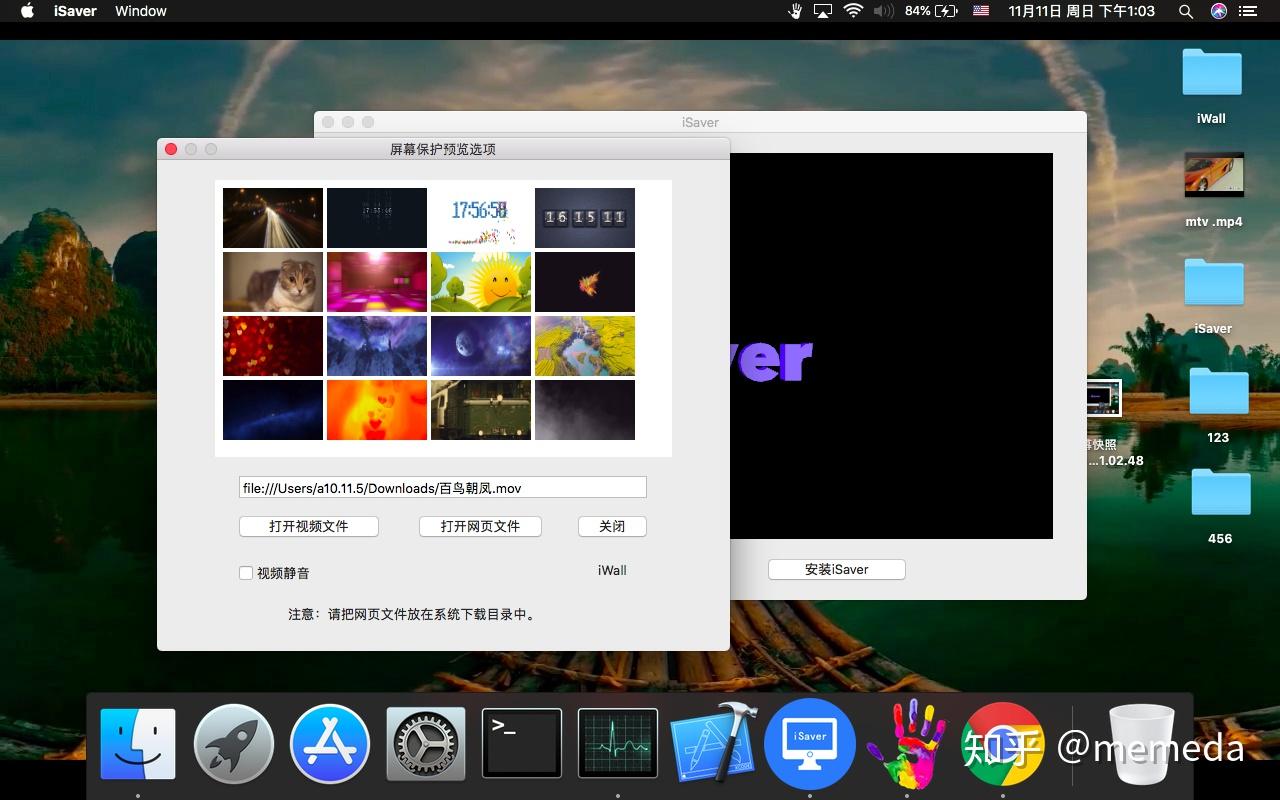1280x800 pixels.
Task: Open Launchpad from the Dock
Action: click(233, 742)
